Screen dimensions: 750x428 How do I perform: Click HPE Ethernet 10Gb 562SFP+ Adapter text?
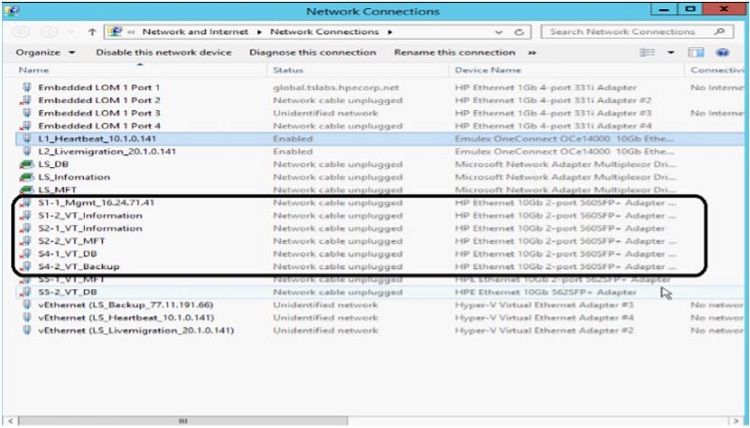(546, 292)
